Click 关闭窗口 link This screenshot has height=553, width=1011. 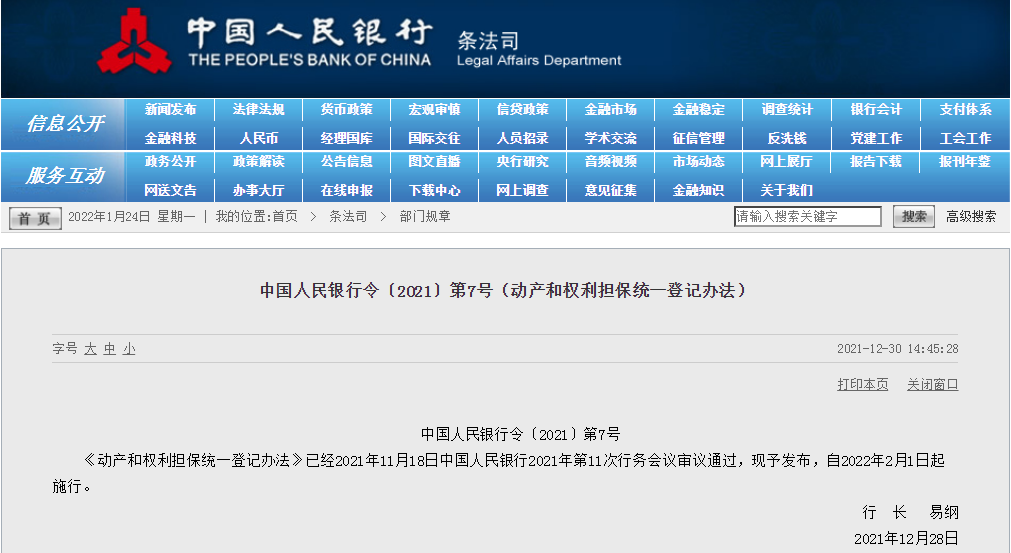[x=932, y=384]
